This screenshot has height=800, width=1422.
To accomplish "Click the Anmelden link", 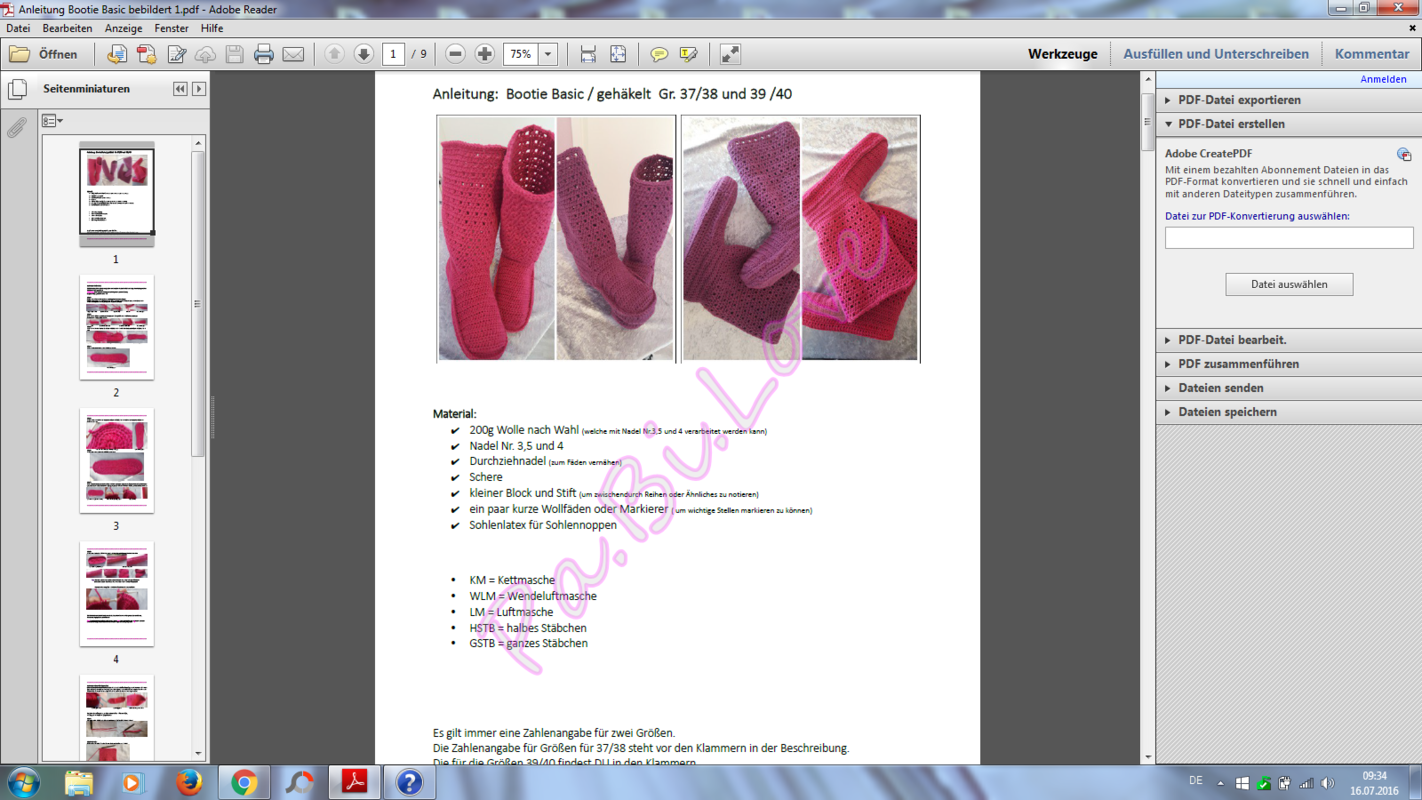I will pos(1383,79).
